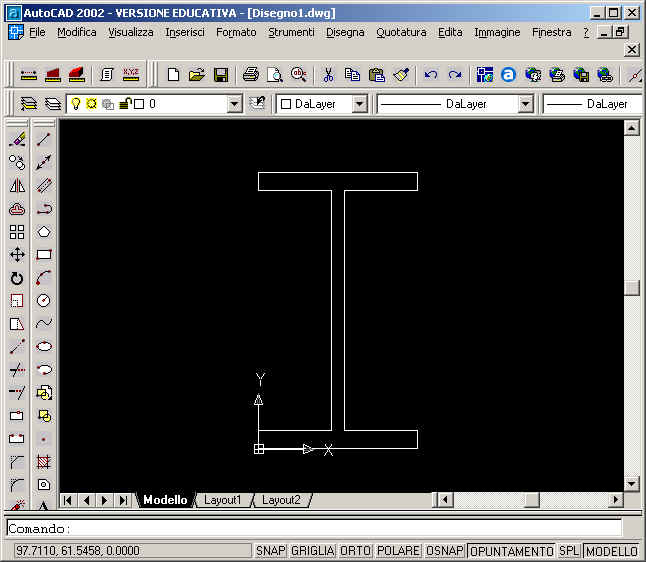Save drawing with floppy disk icon
Image resolution: width=646 pixels, height=562 pixels.
[x=221, y=75]
